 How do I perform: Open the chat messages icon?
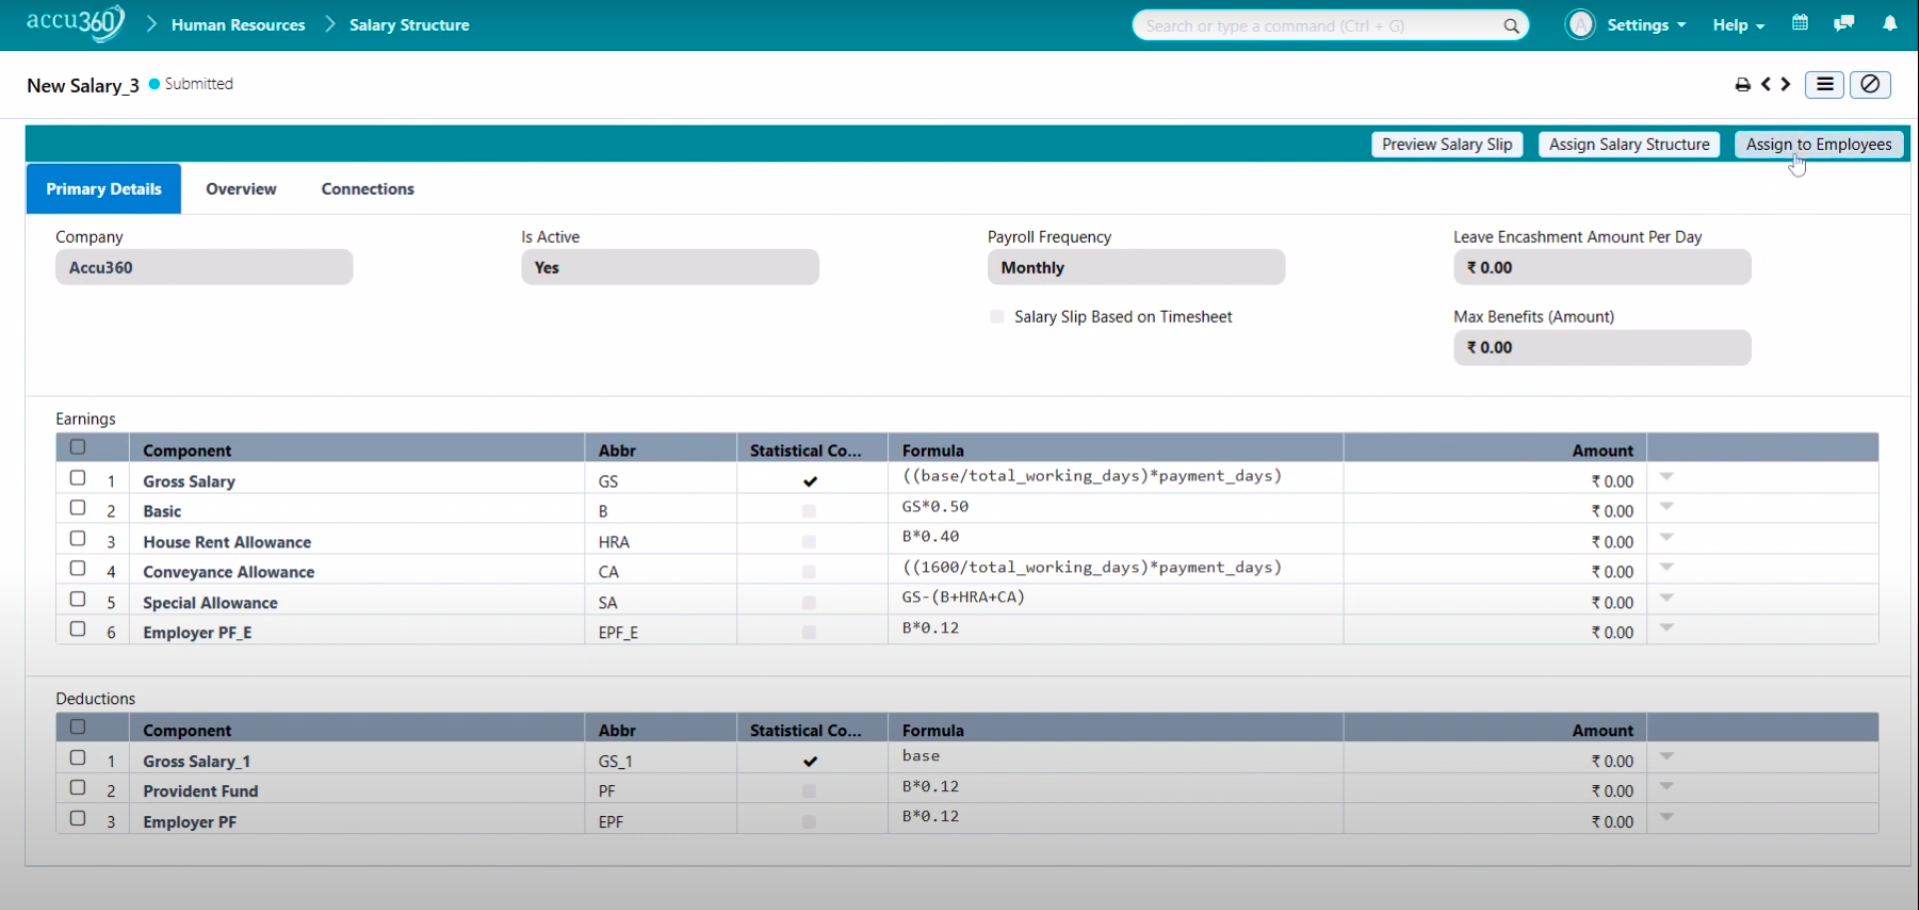(1844, 23)
